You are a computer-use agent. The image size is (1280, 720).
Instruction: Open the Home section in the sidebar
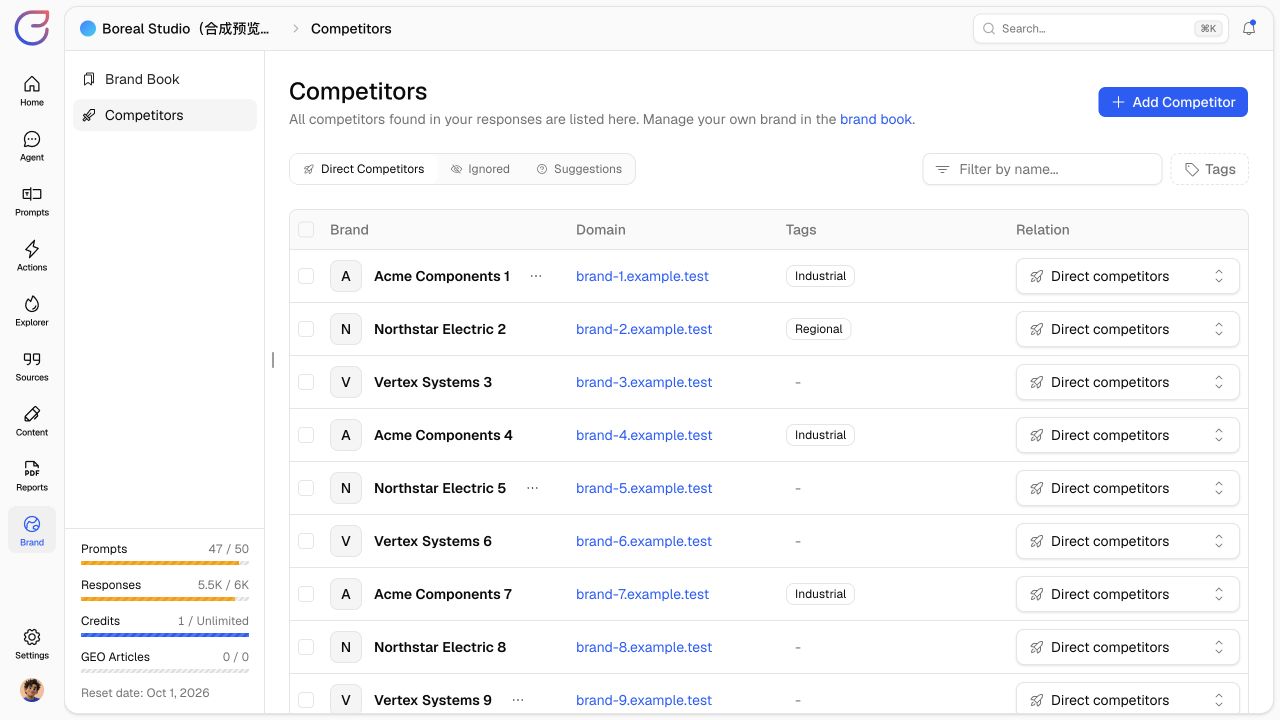point(32,90)
